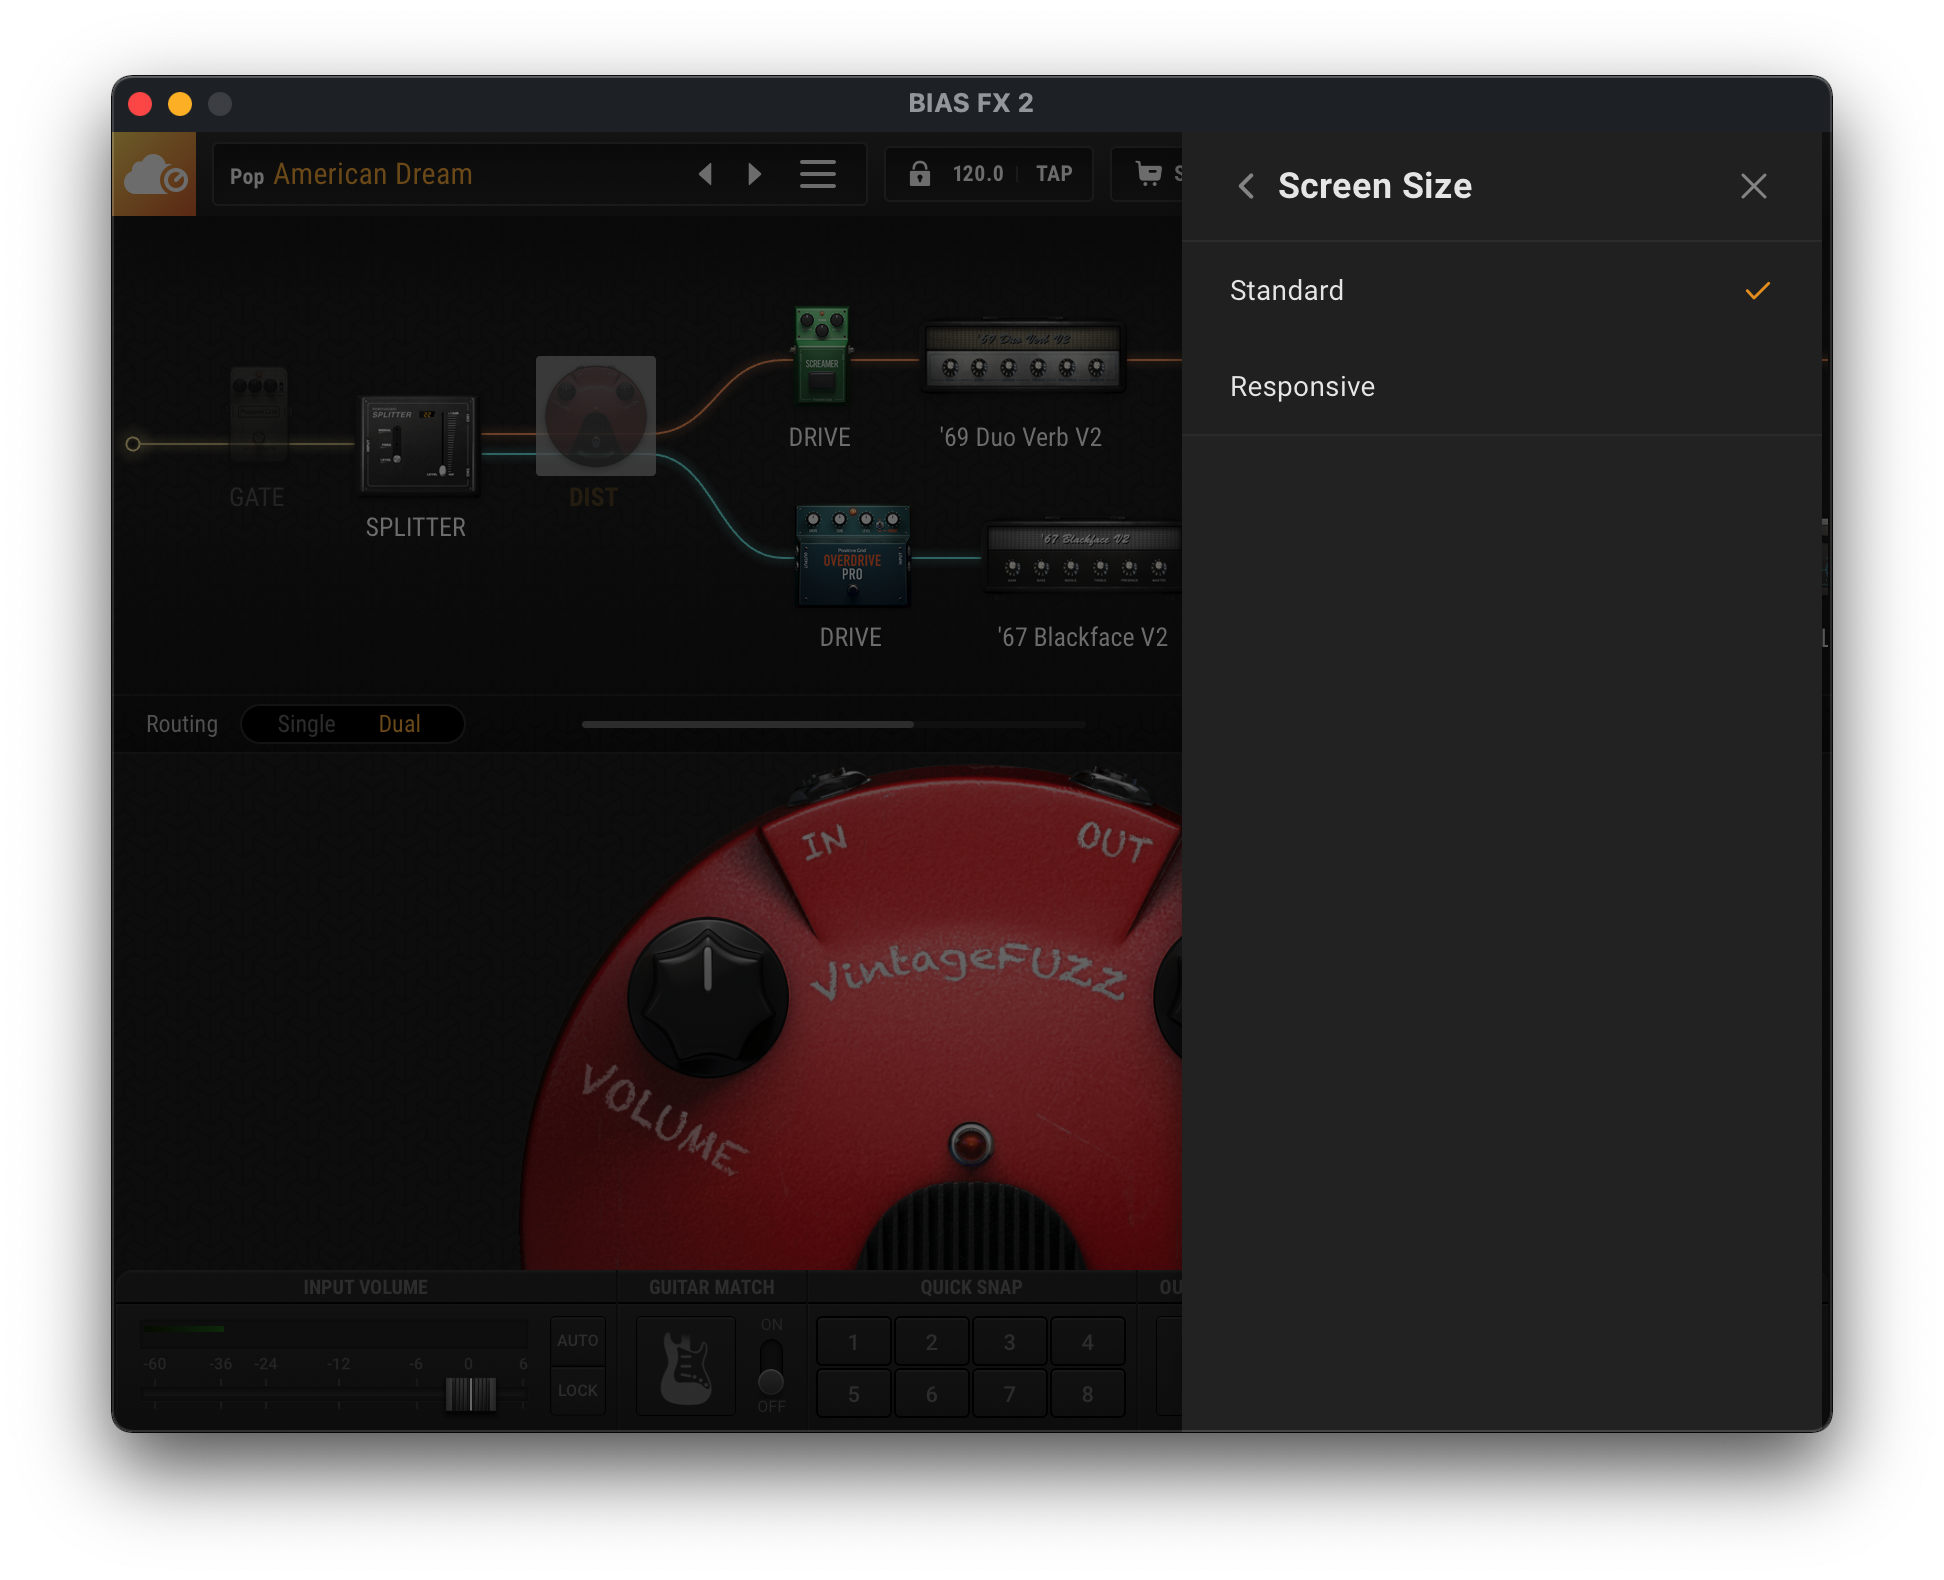Click the TAP tempo button
The image size is (1944, 1580).
[x=1054, y=174]
